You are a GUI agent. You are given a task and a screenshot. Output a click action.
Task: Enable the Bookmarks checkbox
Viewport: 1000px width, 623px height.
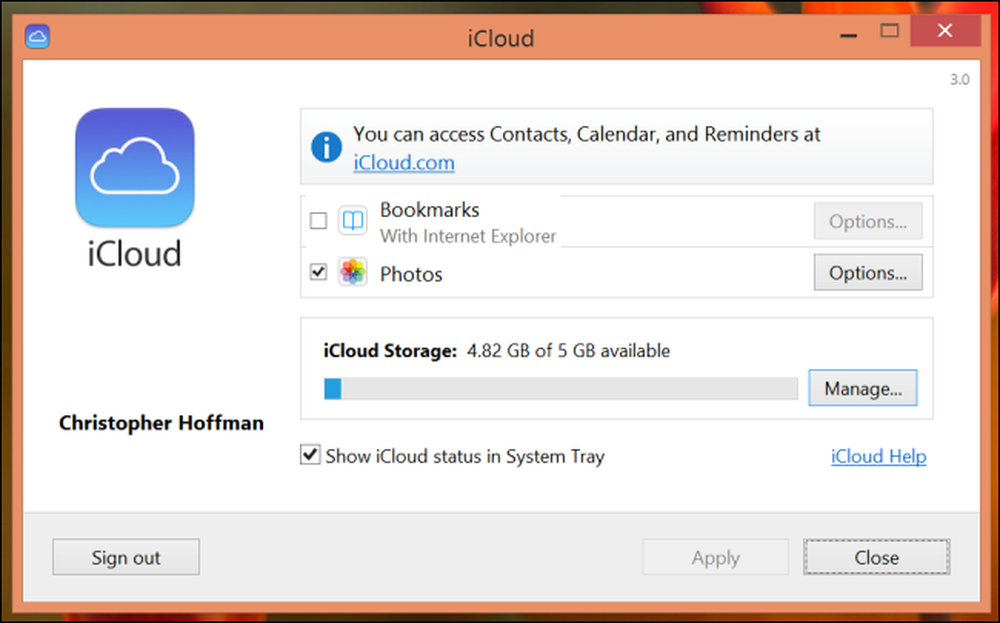[x=318, y=221]
